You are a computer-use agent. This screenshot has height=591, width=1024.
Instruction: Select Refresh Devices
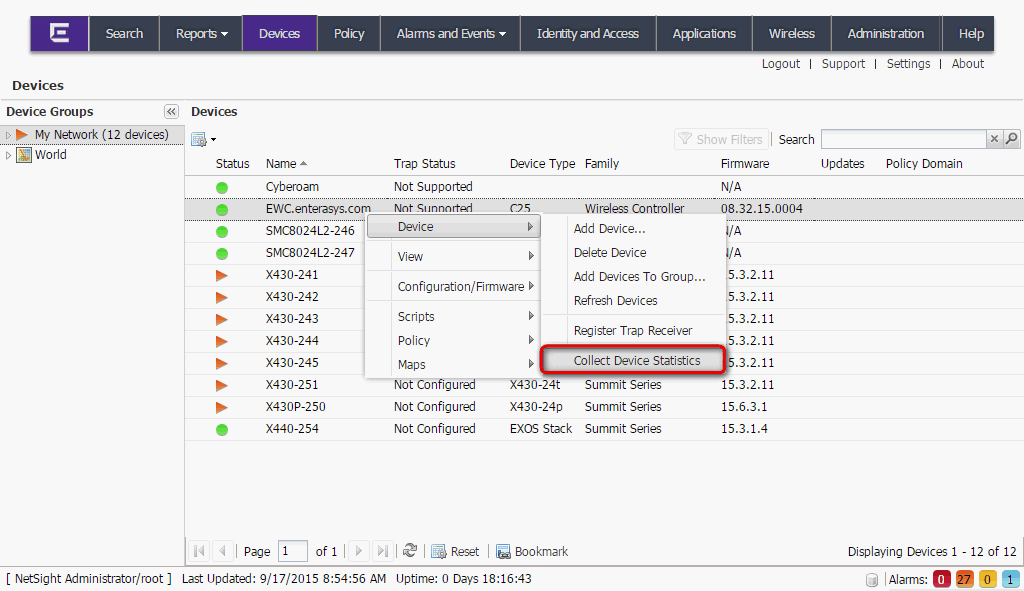pos(633,301)
